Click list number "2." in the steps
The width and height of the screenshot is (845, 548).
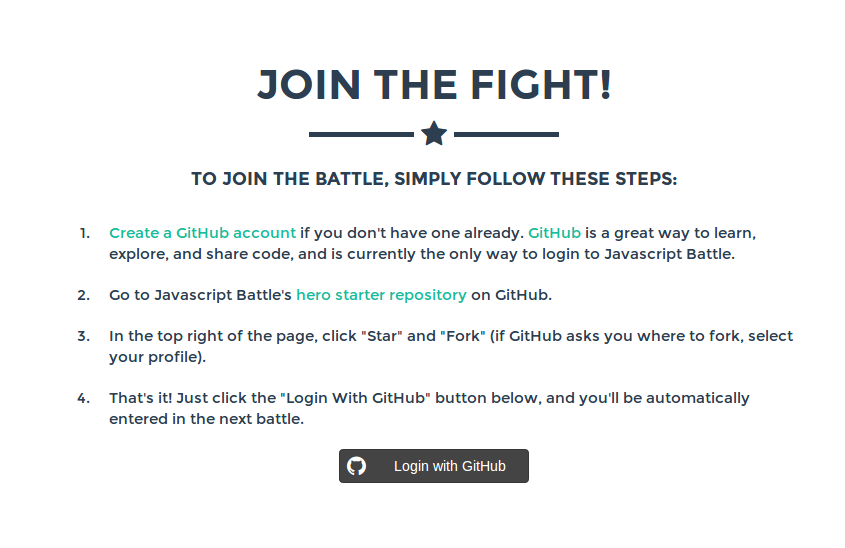[84, 295]
